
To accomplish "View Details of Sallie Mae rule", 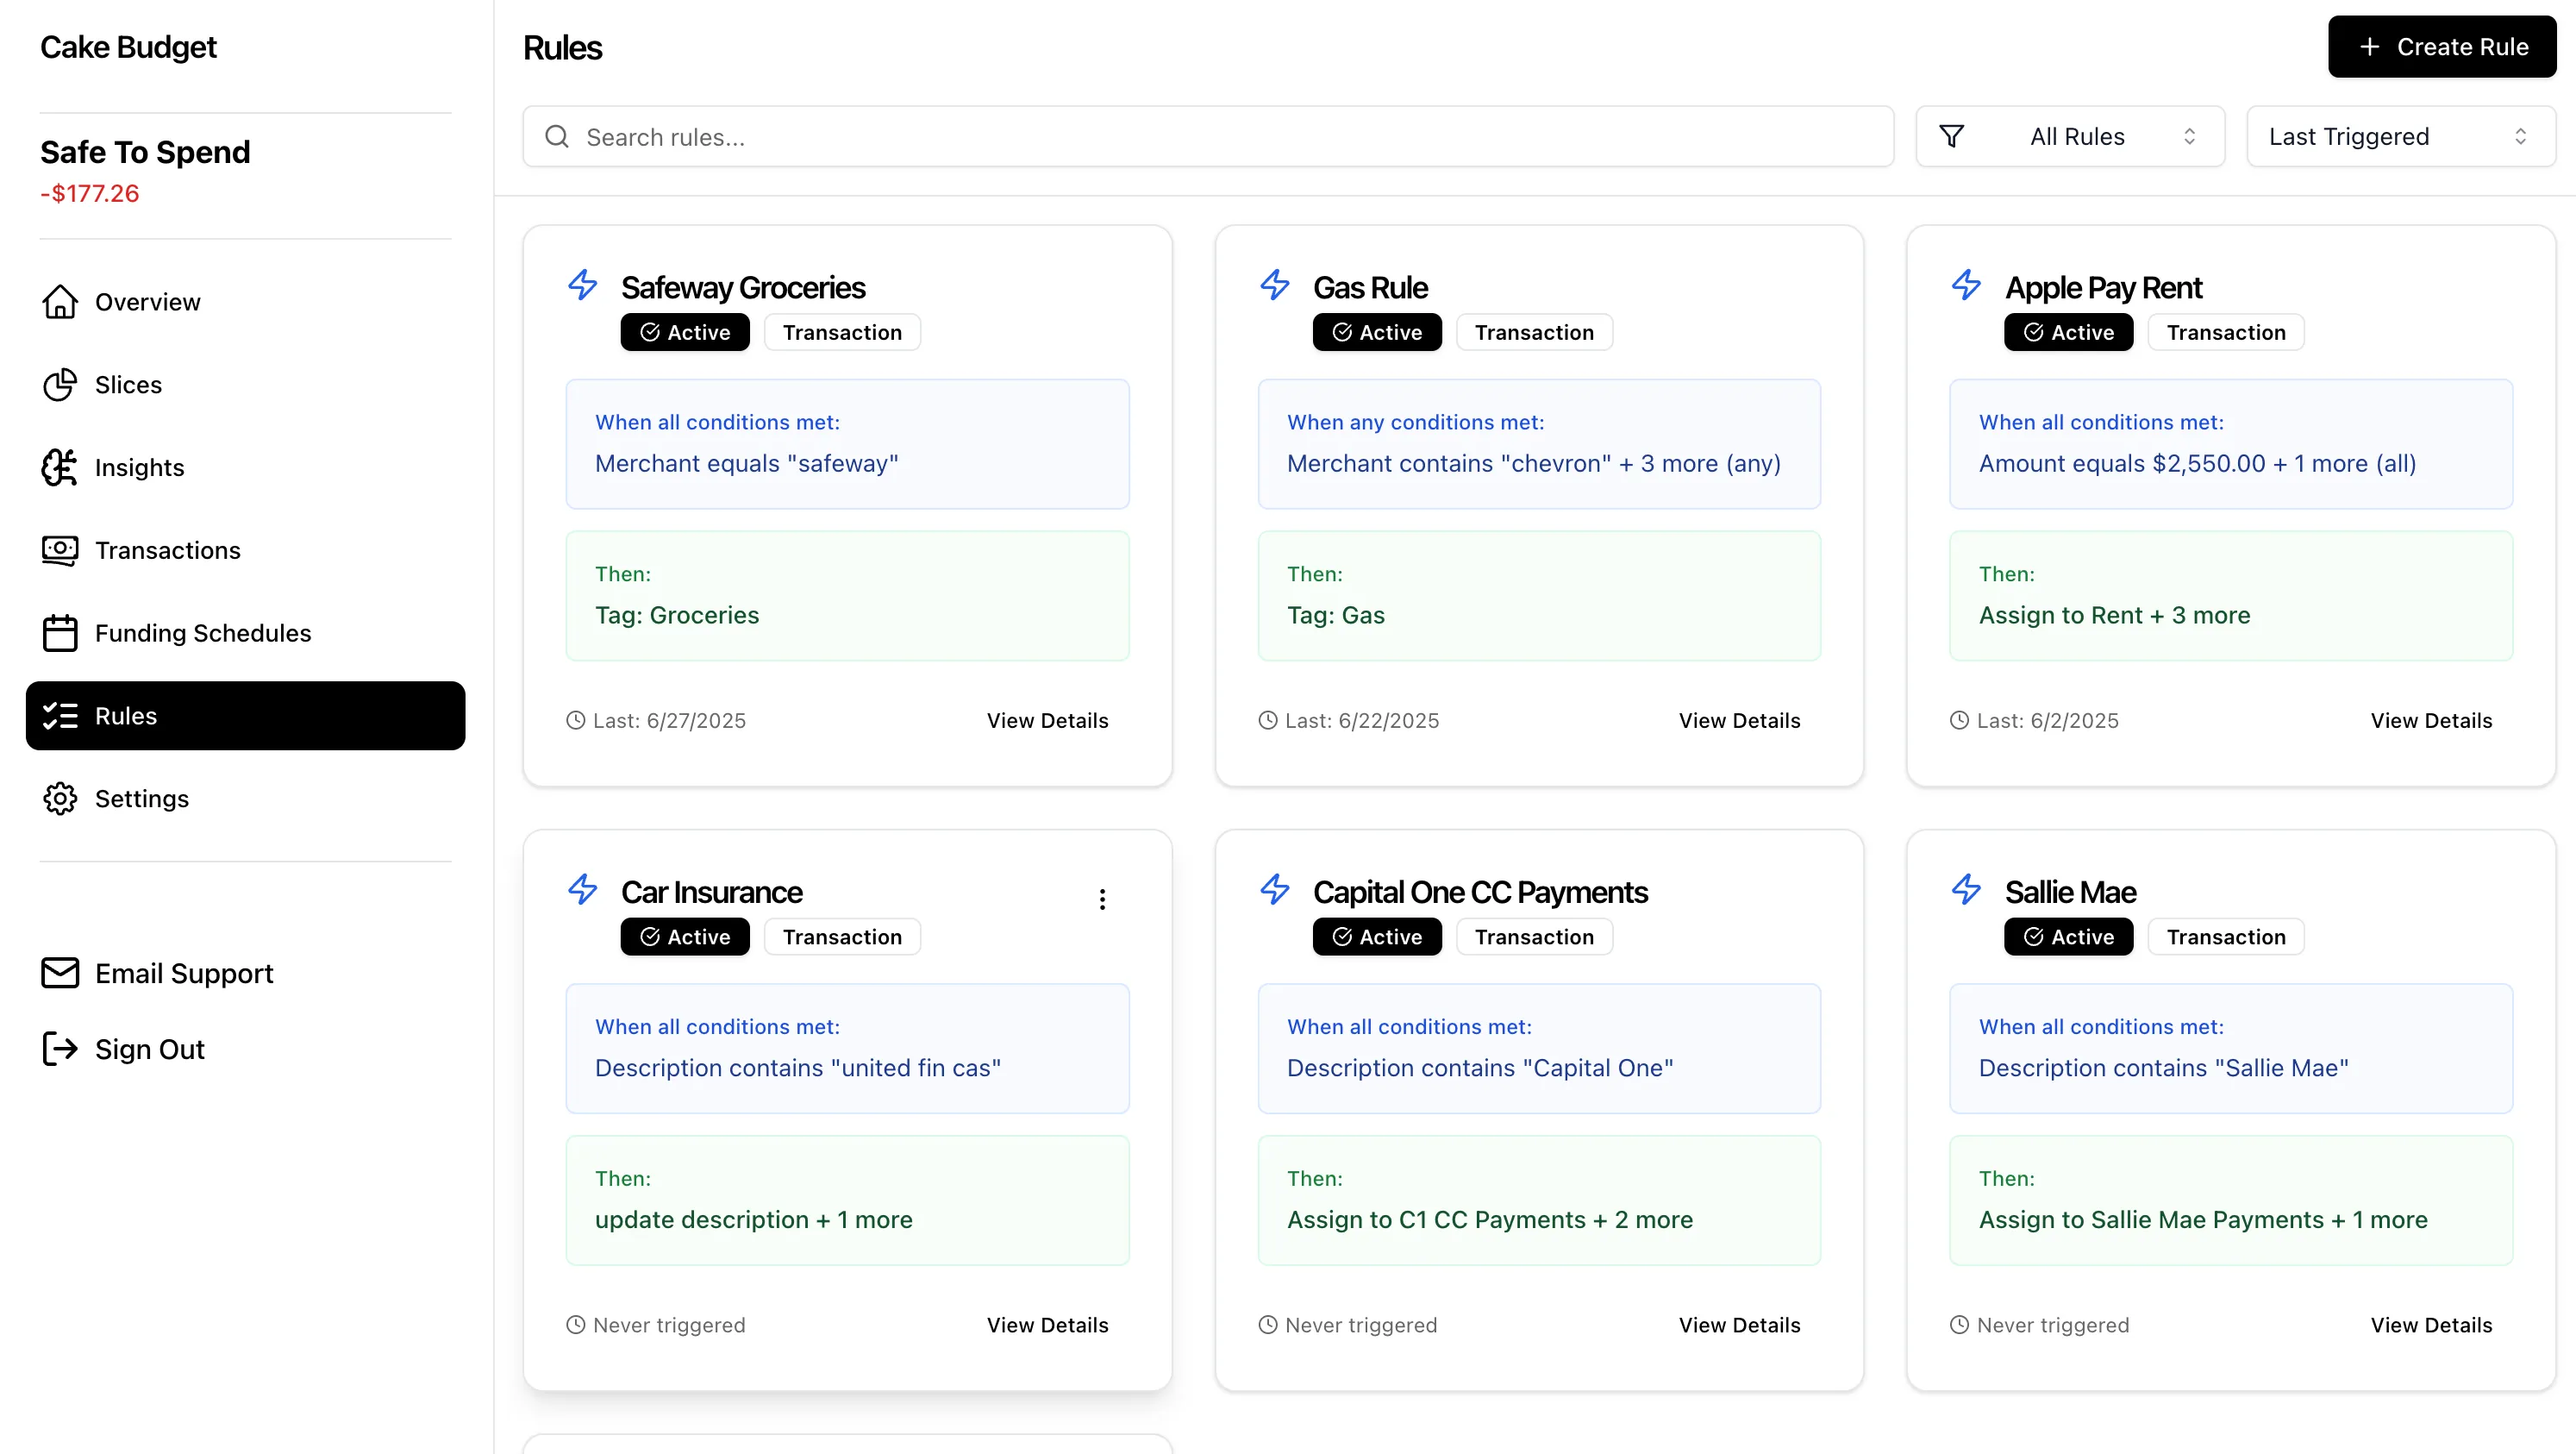I will pos(2431,1324).
